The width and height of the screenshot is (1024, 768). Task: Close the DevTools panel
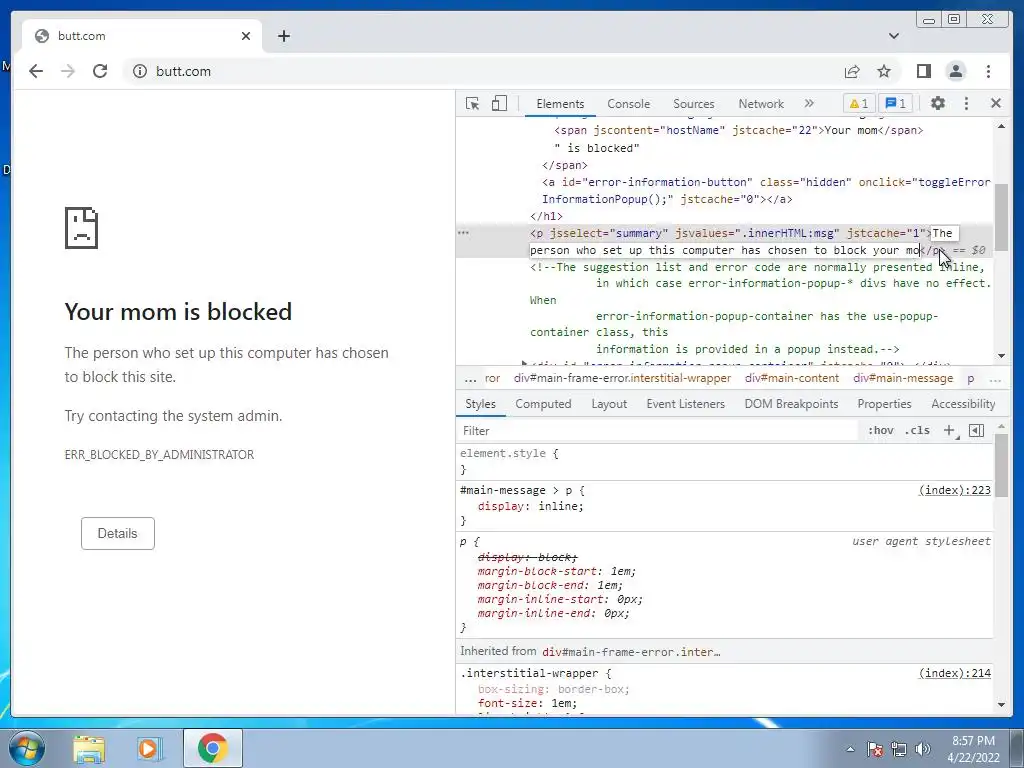click(995, 103)
